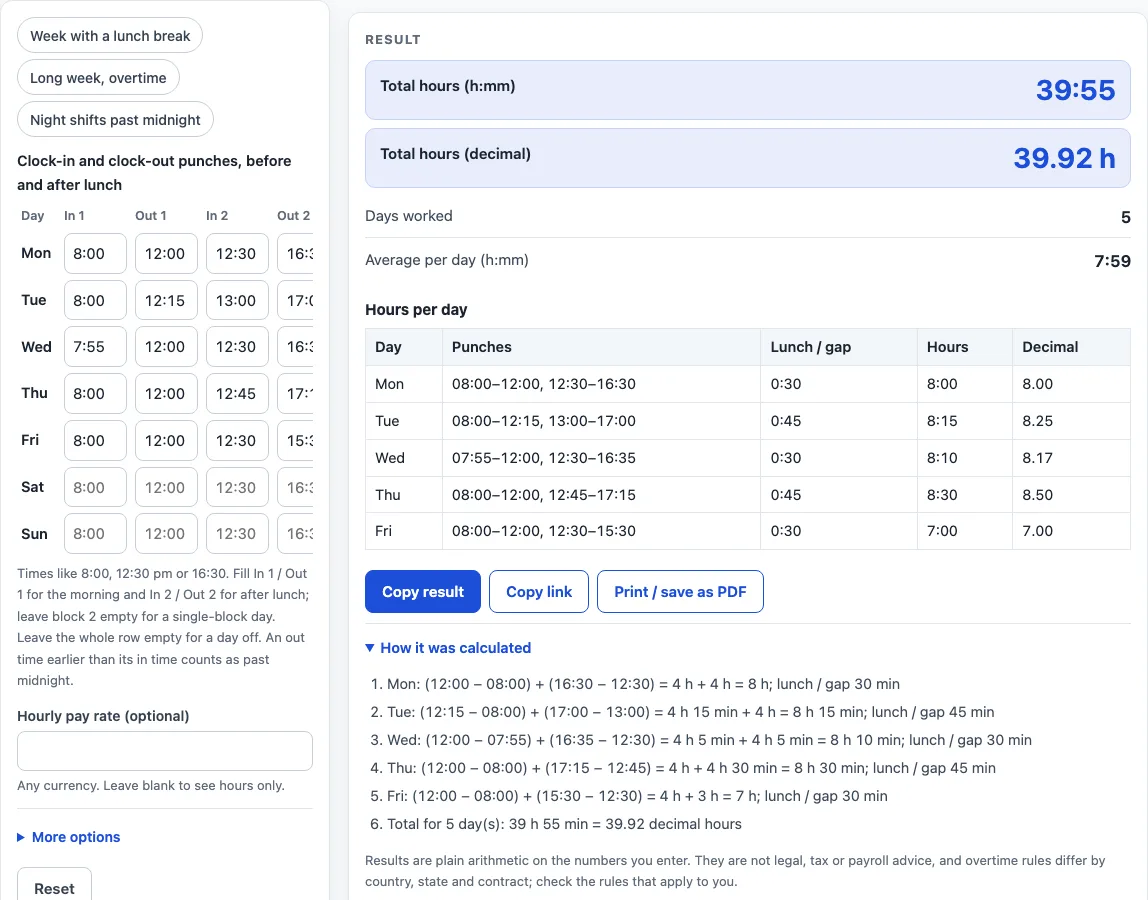Fill Saturday's In 1 time field
This screenshot has width=1148, height=900.
[95, 488]
